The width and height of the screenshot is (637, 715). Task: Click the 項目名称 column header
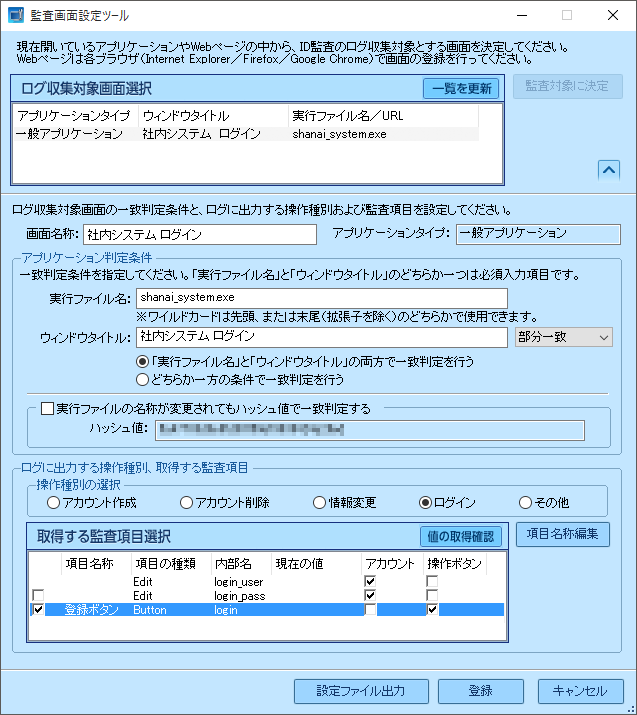(96, 564)
